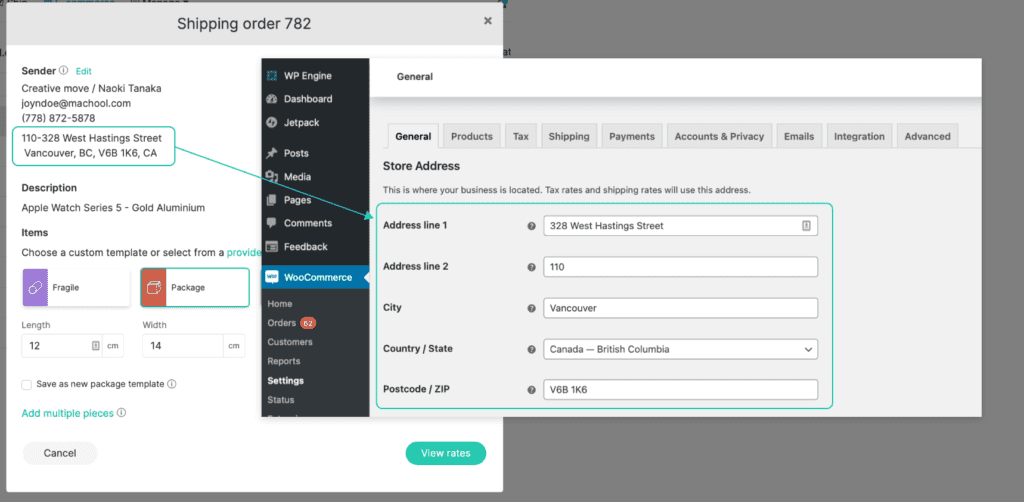Screen dimensions: 1024x502
Task: Click the autofill icon in Length field
Action: click(95, 346)
